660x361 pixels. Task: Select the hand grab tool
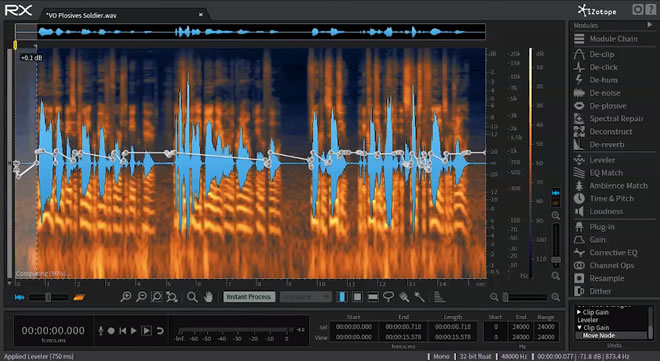208,297
